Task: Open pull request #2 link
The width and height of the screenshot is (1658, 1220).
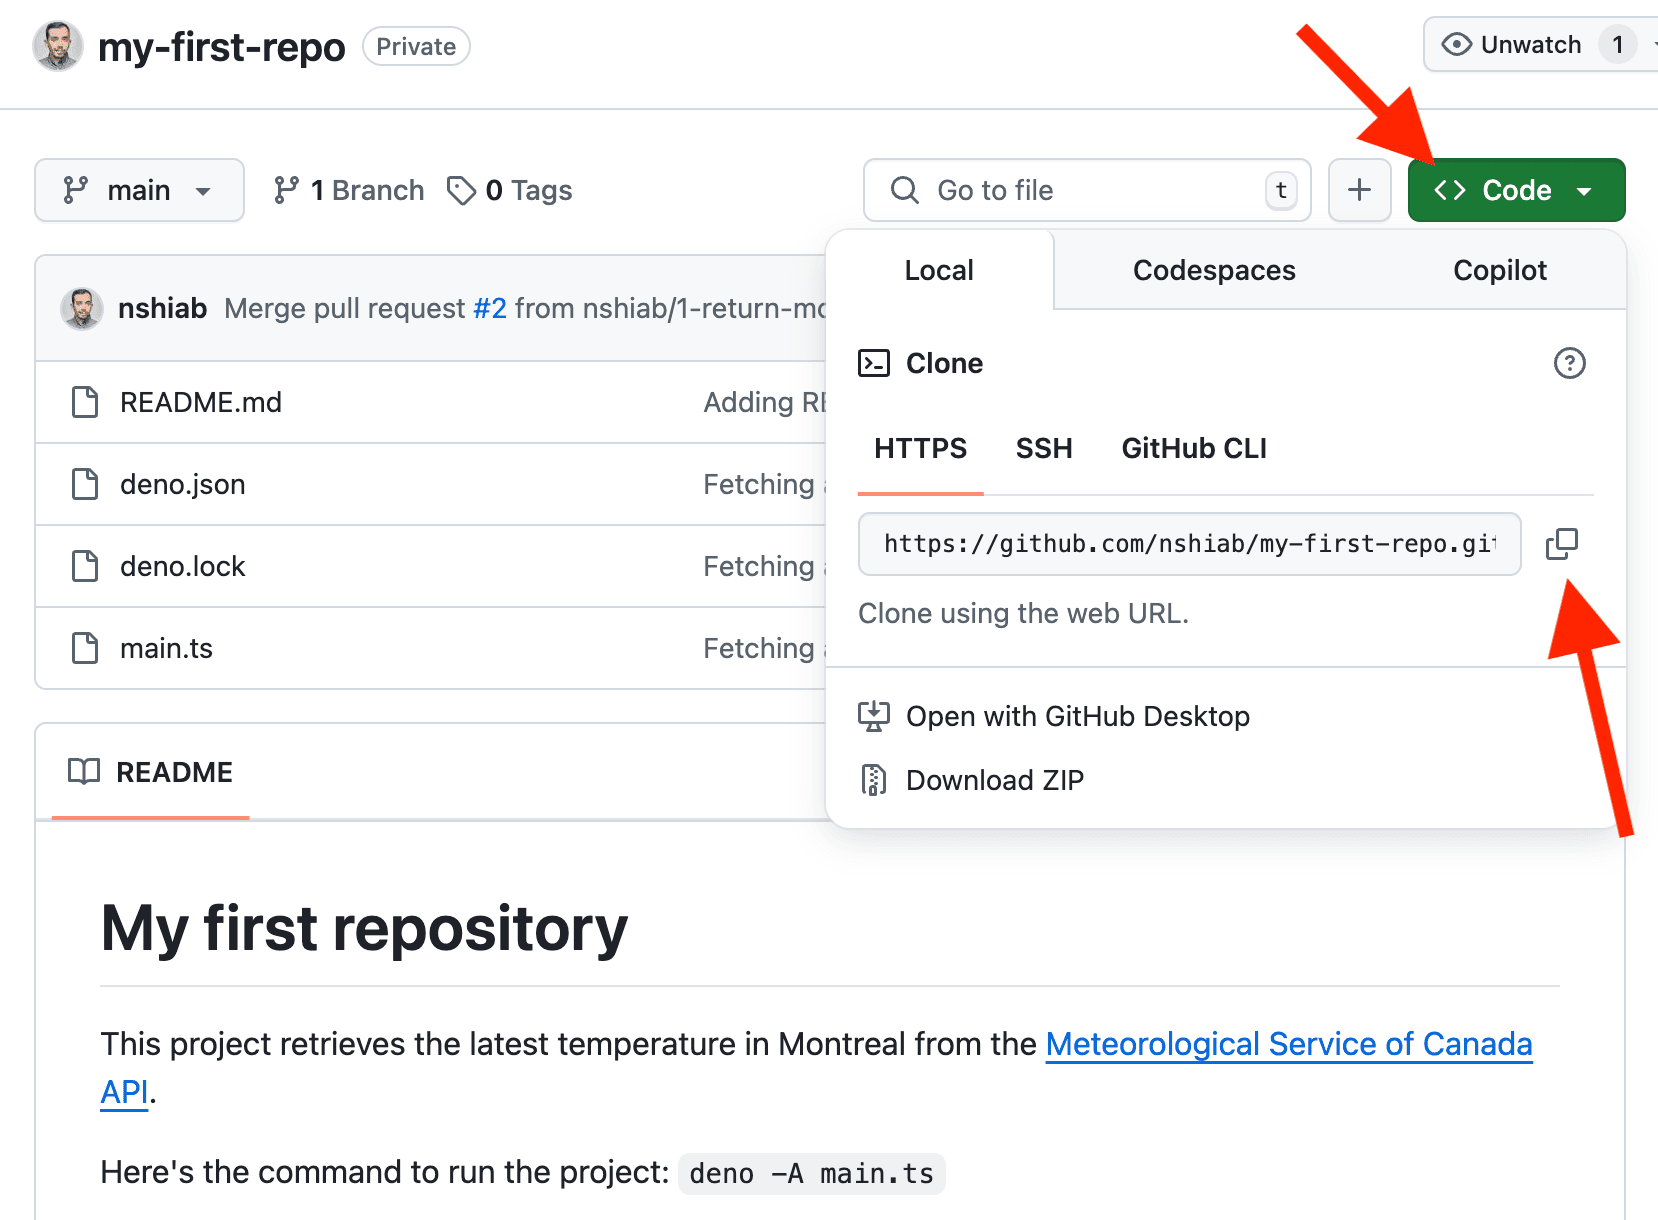Action: [x=491, y=308]
